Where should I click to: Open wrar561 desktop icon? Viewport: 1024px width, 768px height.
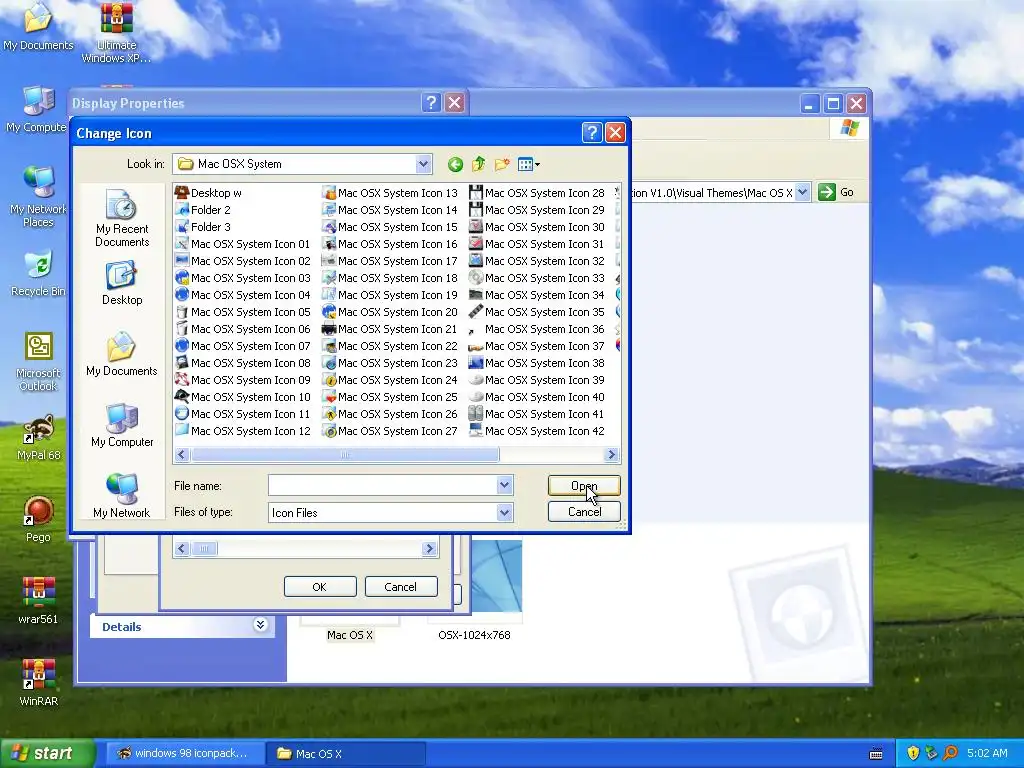38,601
